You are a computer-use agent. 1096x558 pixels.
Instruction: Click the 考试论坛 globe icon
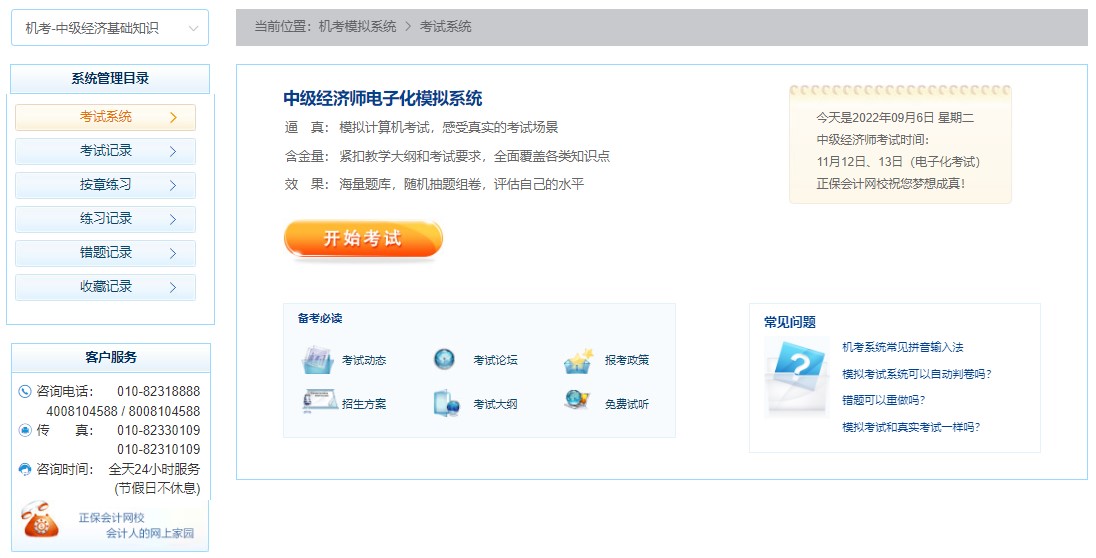coord(445,359)
